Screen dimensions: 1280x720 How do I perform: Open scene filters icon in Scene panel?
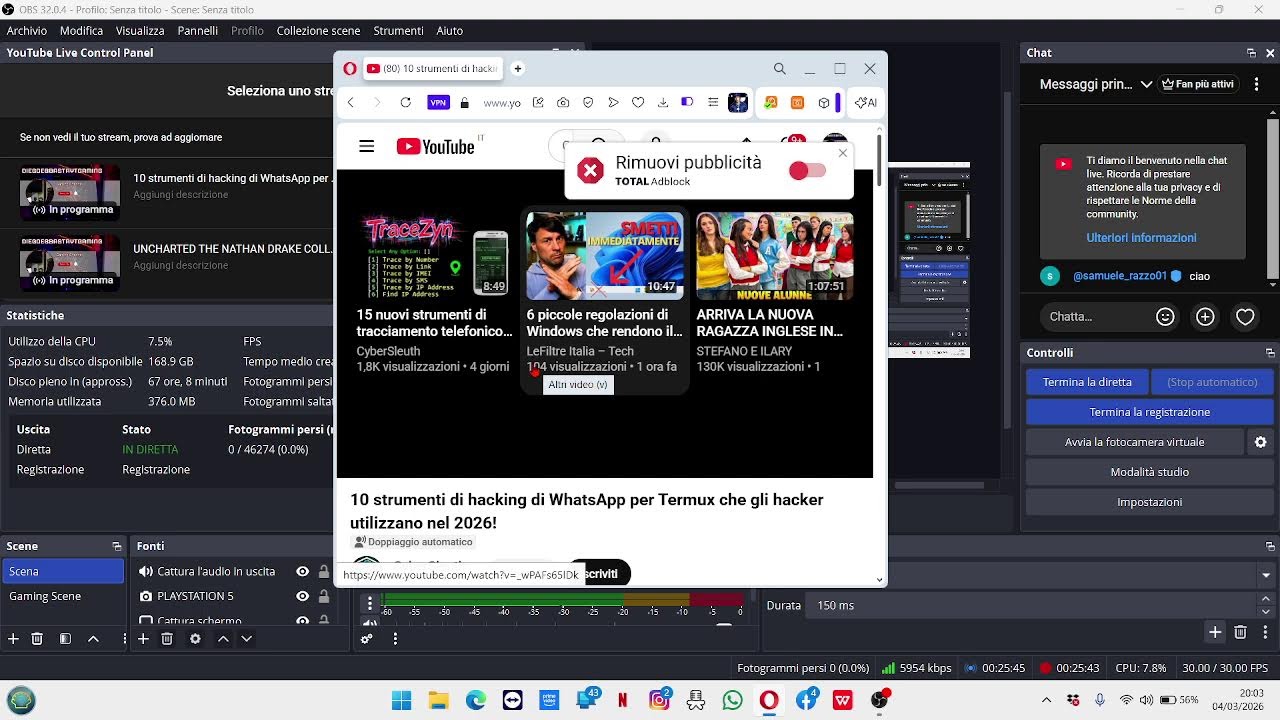[x=65, y=638]
